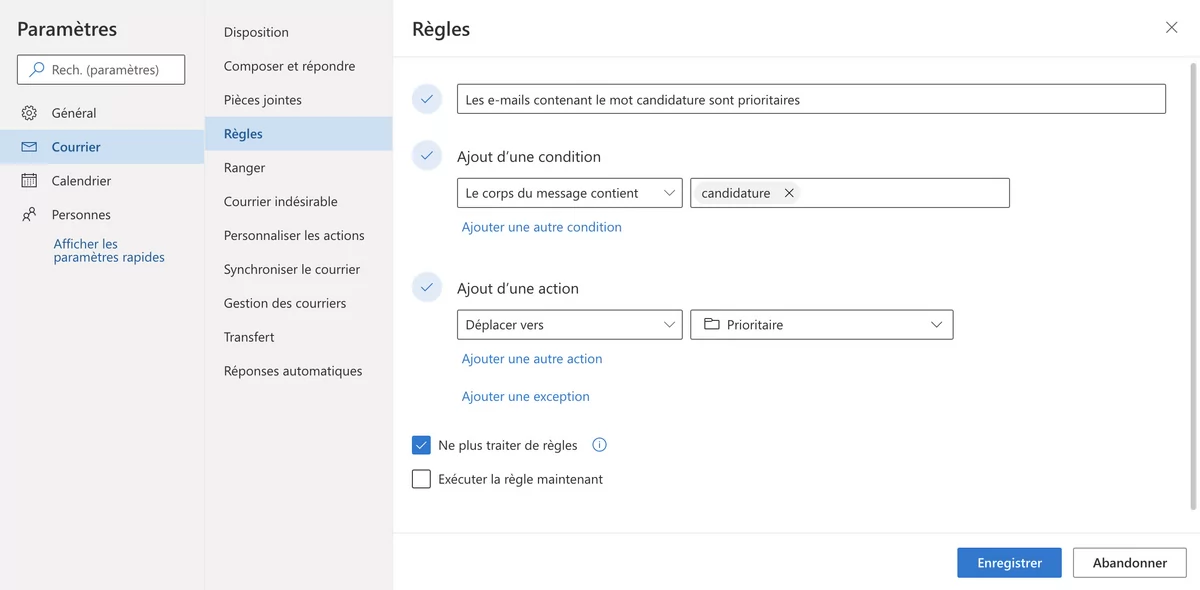Click the checkmark circle beside Ajout d'une condition
Image resolution: width=1200 pixels, height=590 pixels.
(427, 156)
